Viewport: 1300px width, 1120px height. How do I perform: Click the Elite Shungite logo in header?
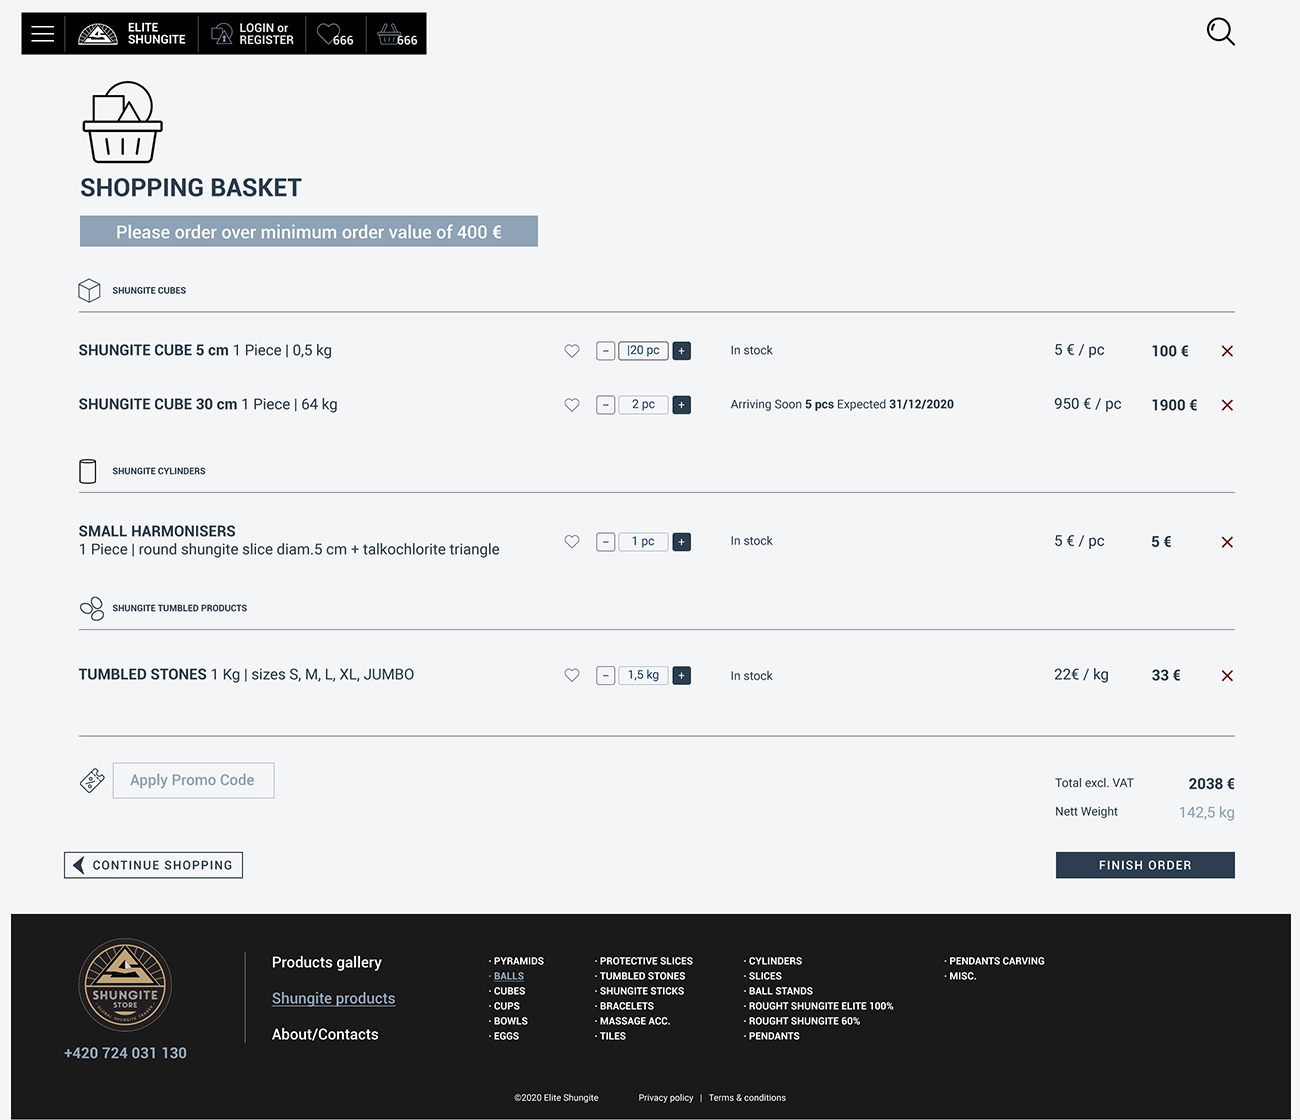pos(131,34)
